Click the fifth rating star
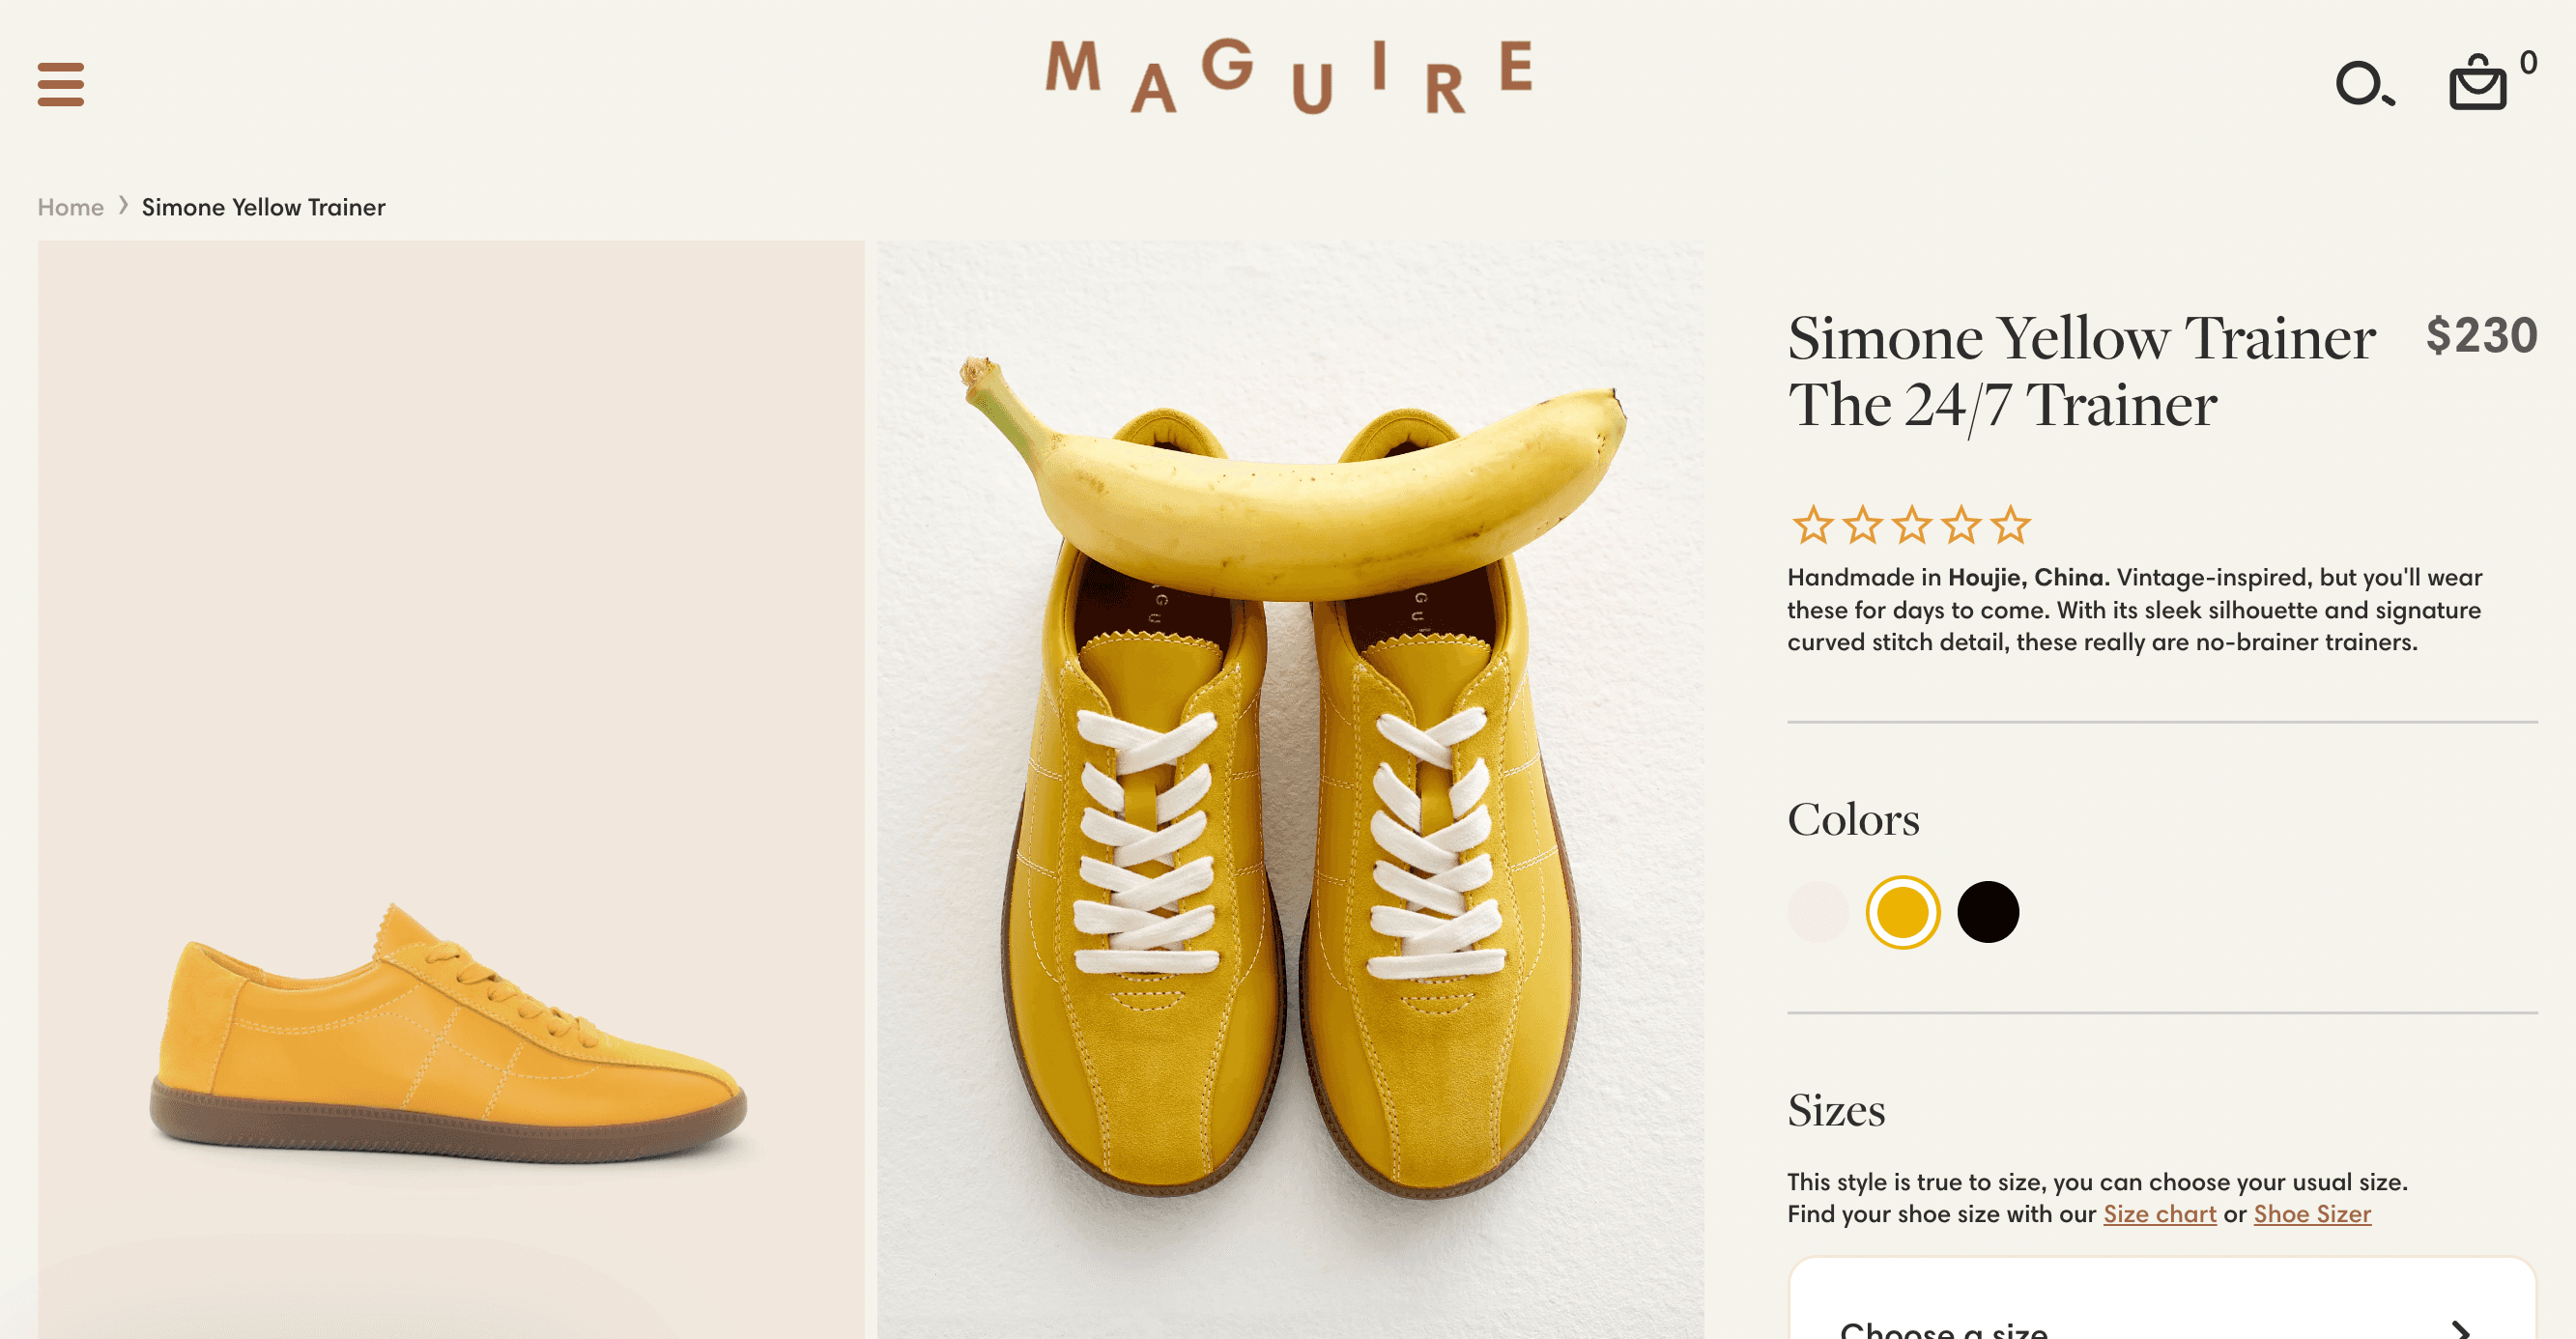Screen dimensions: 2576x1339 click(2010, 525)
